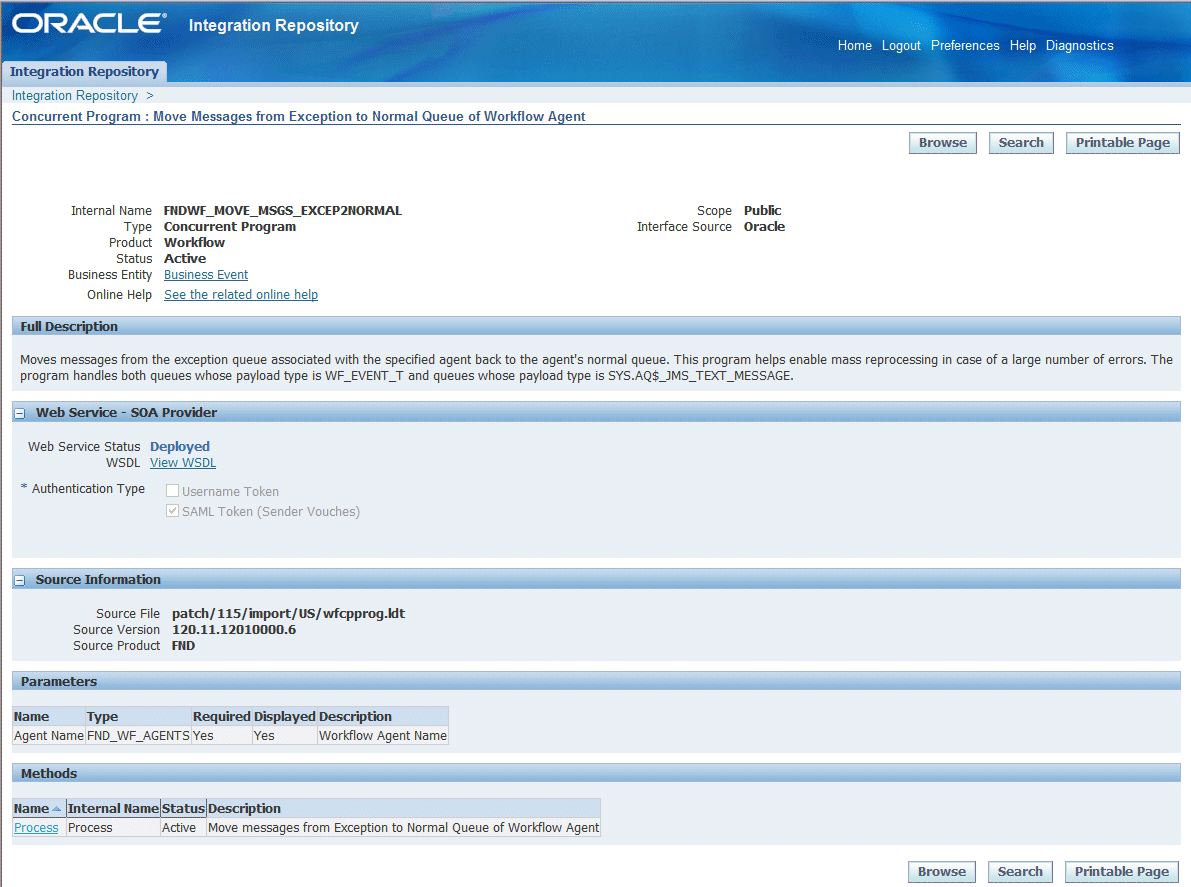Click the bottom Printable Page button
The image size is (1191, 887).
click(1122, 872)
